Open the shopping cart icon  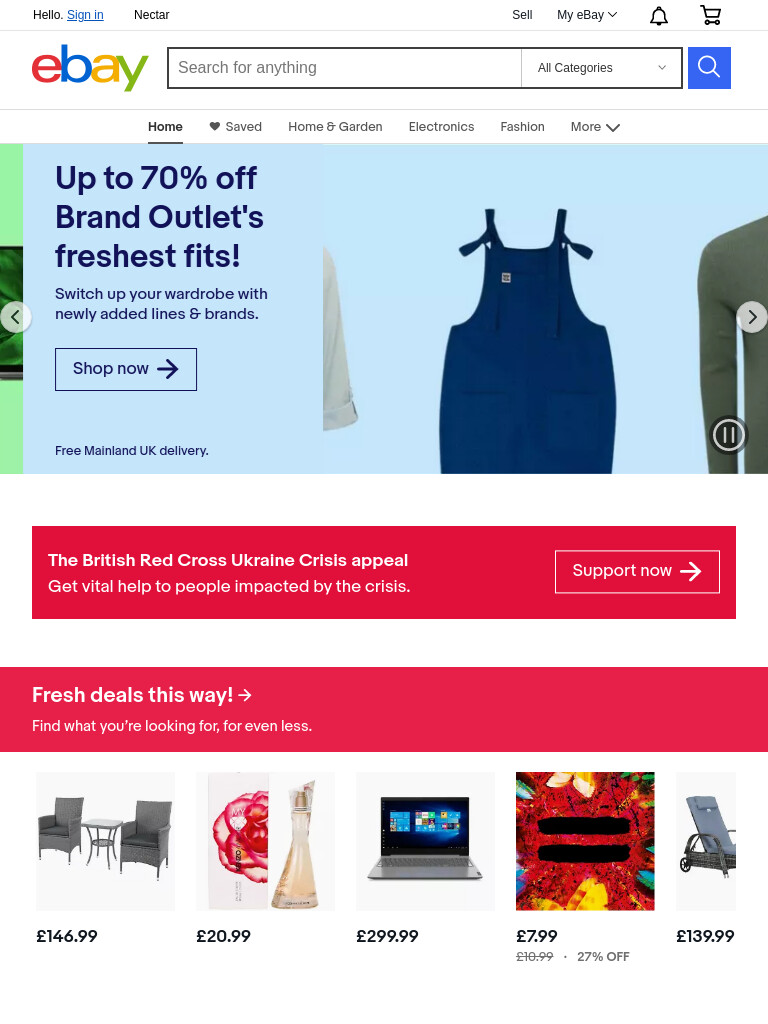click(x=711, y=15)
